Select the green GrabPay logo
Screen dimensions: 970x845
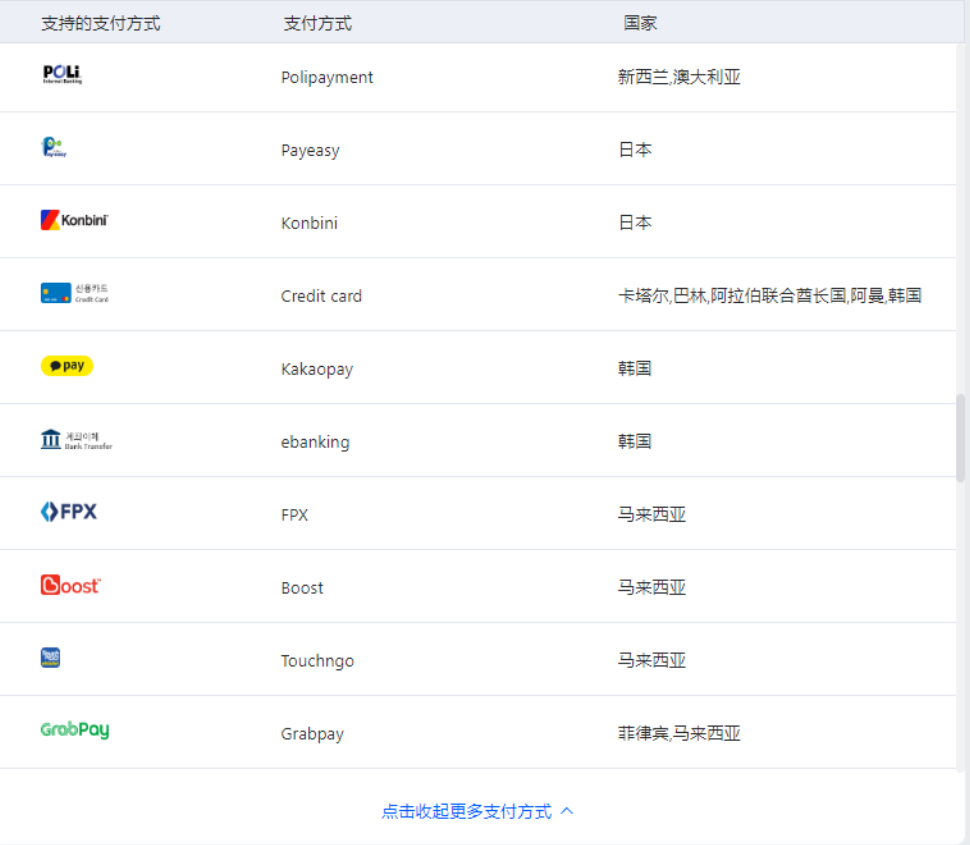pos(74,731)
